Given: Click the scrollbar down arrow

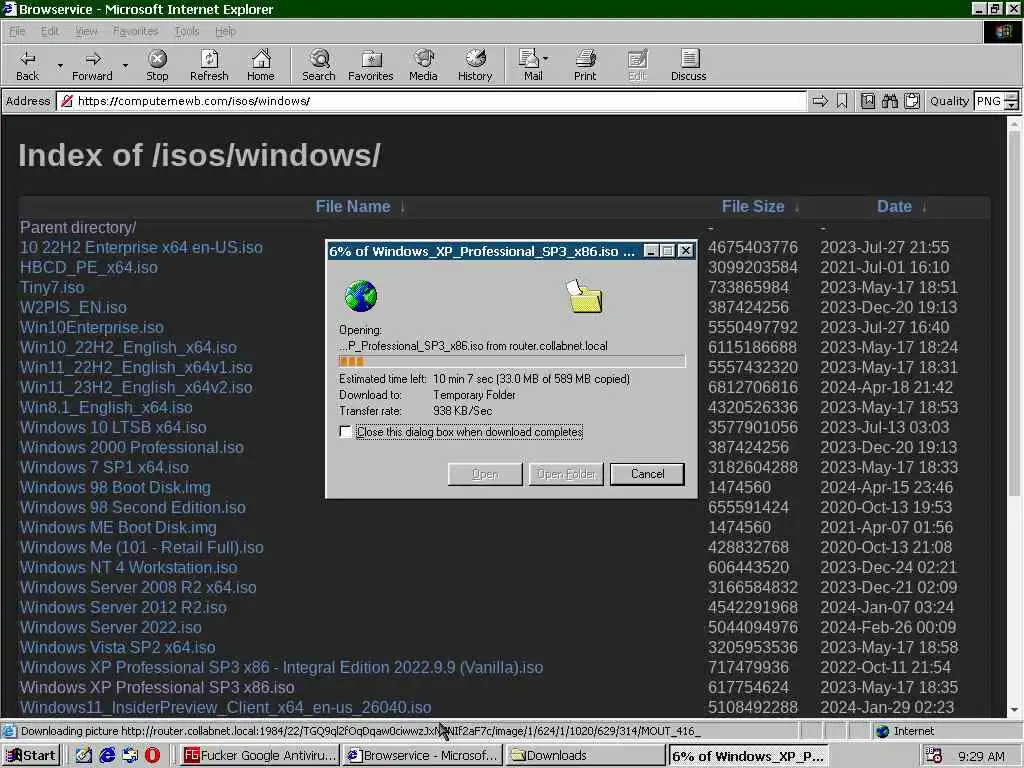Looking at the screenshot, I should (x=1014, y=710).
